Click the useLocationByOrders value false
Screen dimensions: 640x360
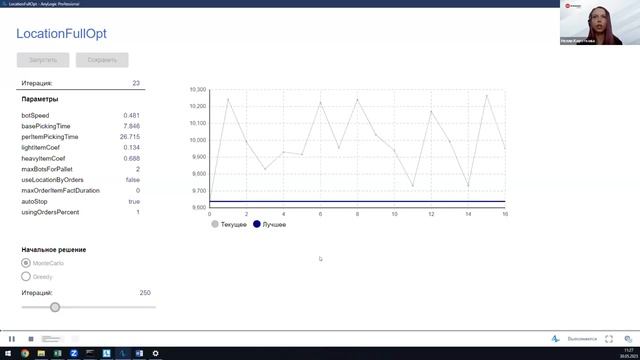click(133, 180)
